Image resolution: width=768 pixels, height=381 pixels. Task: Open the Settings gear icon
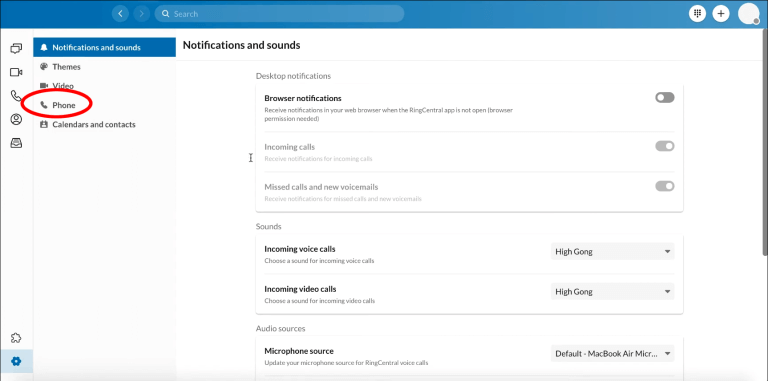click(16, 361)
